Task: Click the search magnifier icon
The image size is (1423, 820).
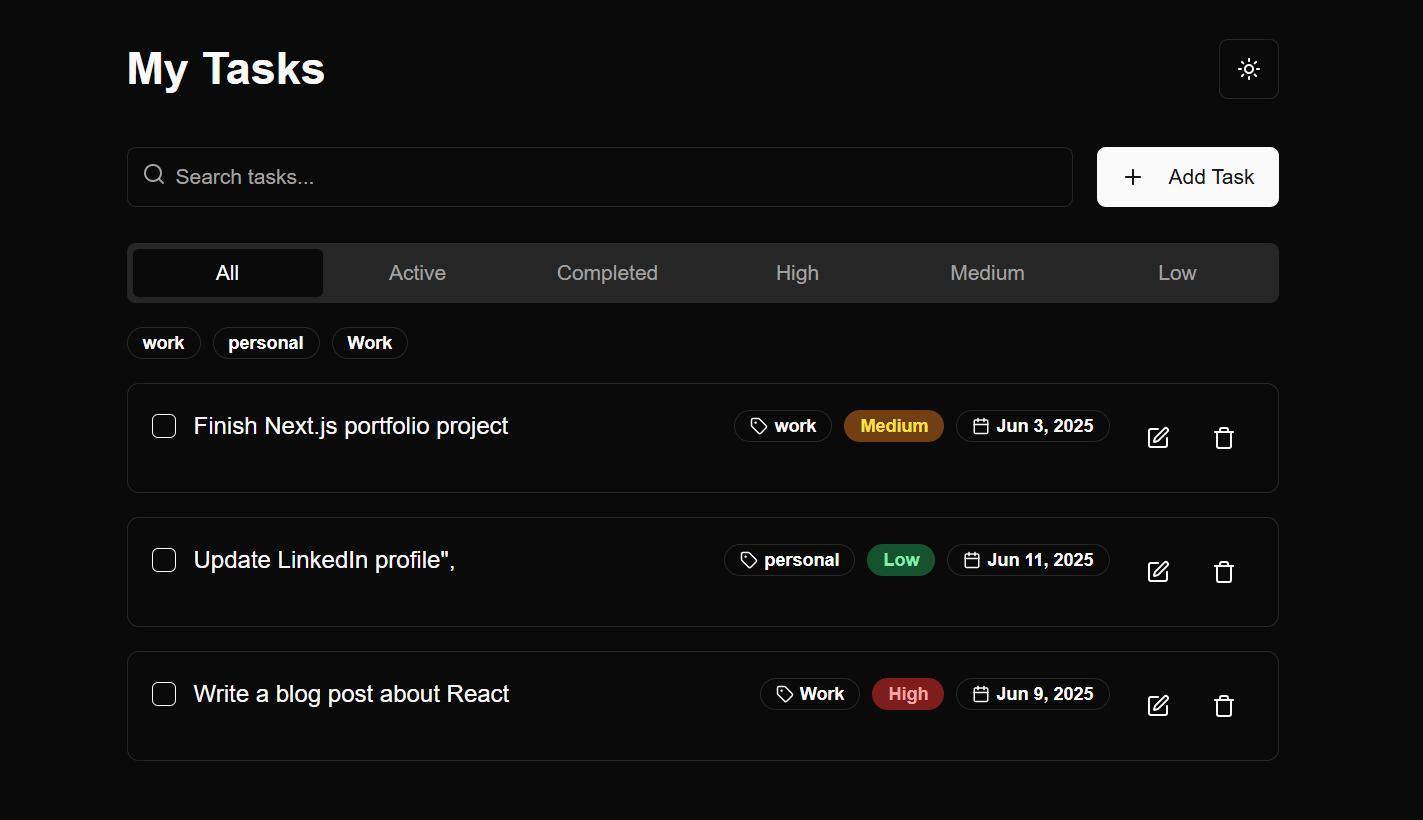Action: pos(154,175)
